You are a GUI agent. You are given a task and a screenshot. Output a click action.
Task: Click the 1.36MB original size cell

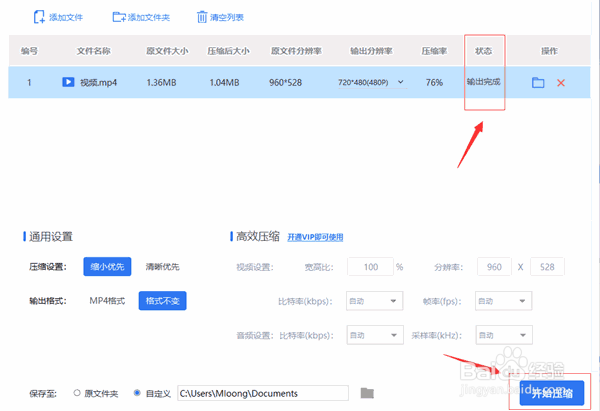tap(161, 82)
